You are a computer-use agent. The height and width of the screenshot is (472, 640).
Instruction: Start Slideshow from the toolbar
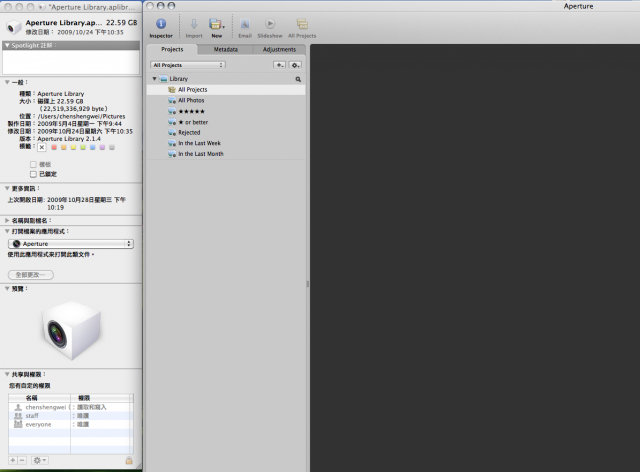click(x=270, y=25)
